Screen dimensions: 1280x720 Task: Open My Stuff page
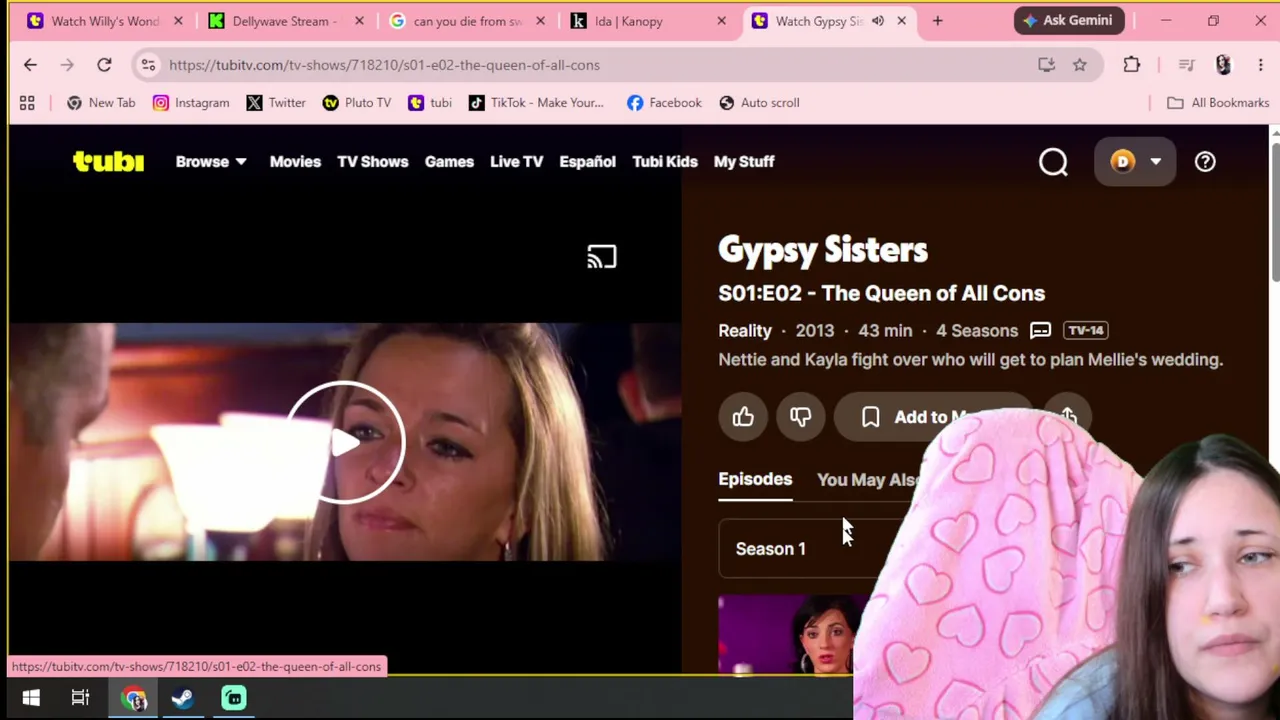click(744, 162)
